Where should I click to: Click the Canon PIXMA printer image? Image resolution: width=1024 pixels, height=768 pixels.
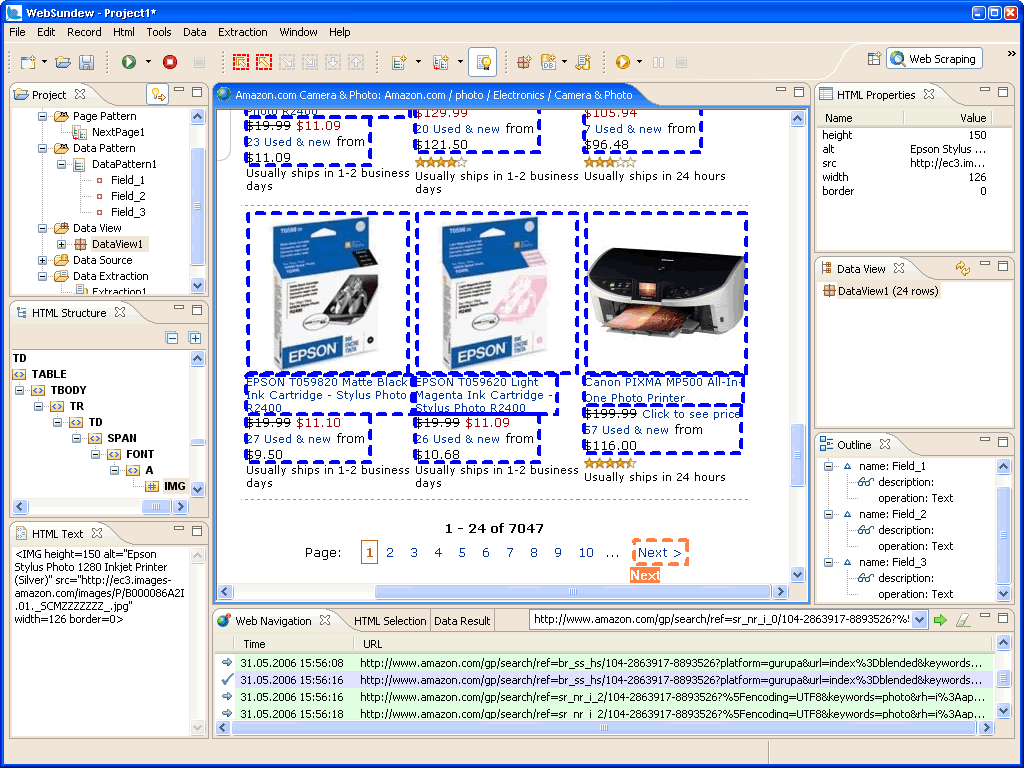tap(665, 293)
